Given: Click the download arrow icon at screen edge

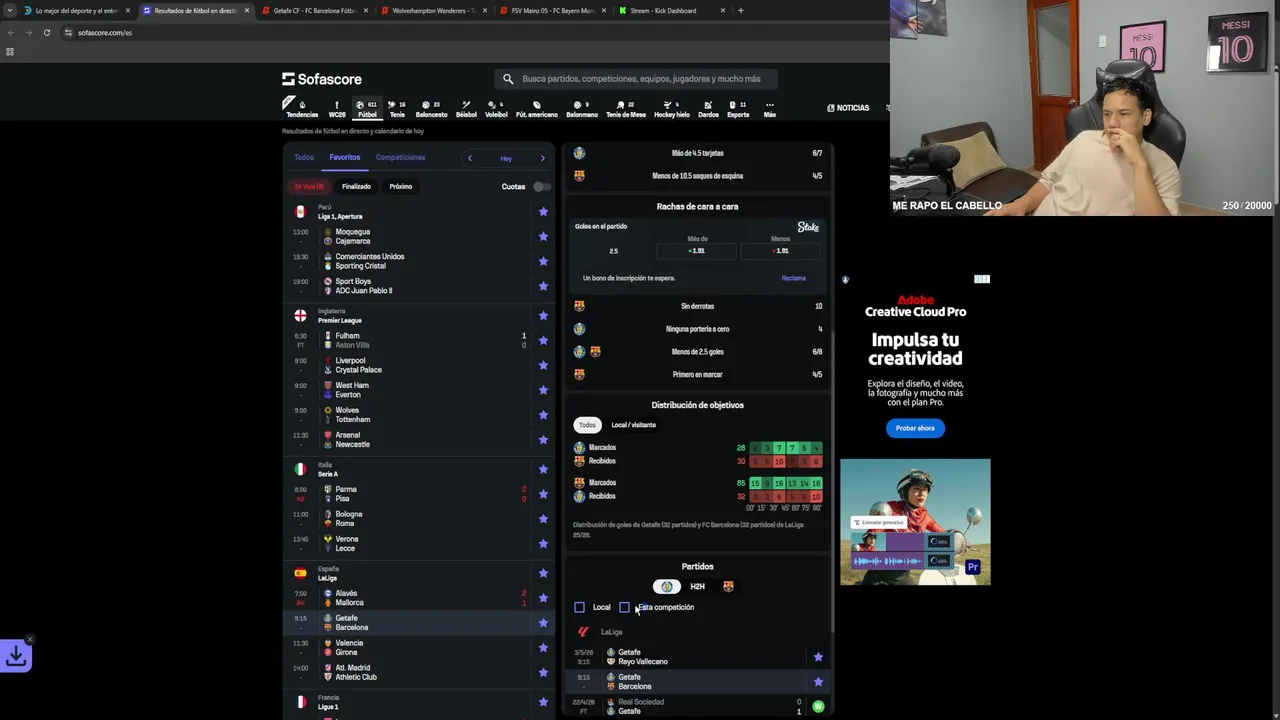Looking at the screenshot, I should 16,656.
